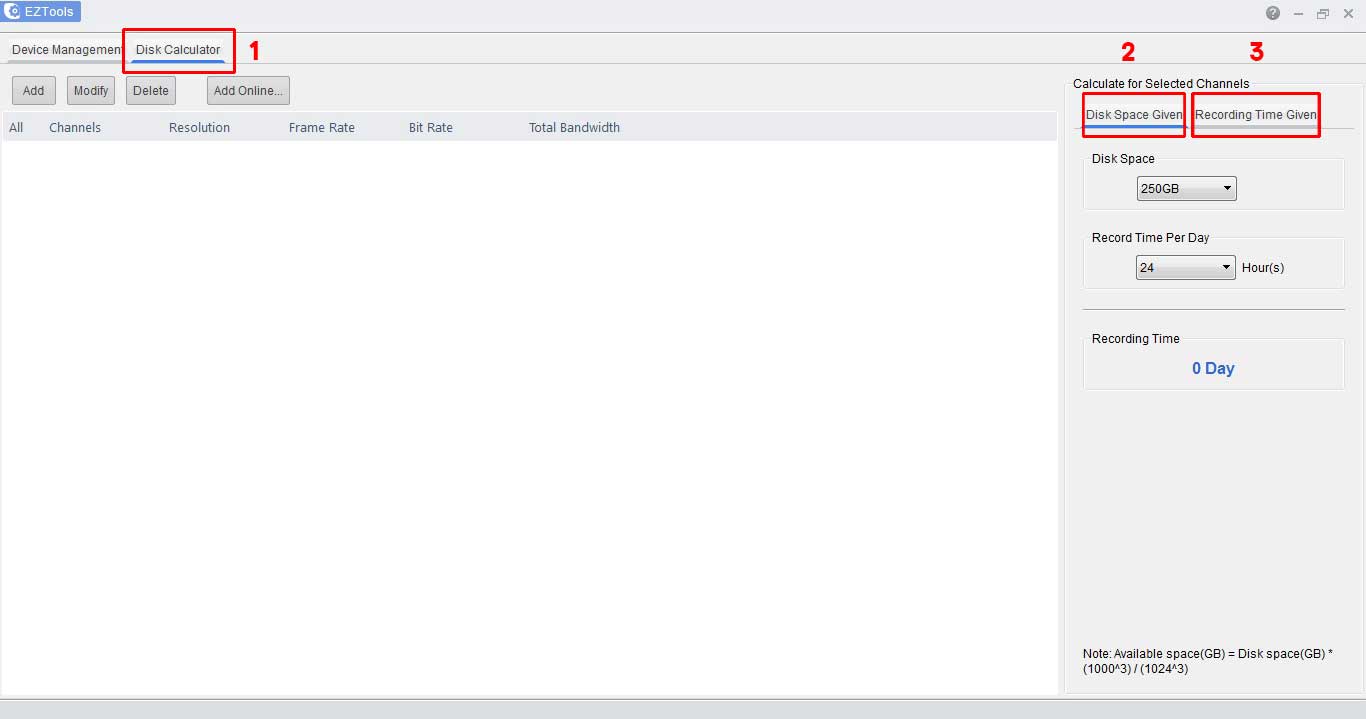Switch calculation mode to Recording Time Given
This screenshot has width=1366, height=719.
tap(1256, 115)
